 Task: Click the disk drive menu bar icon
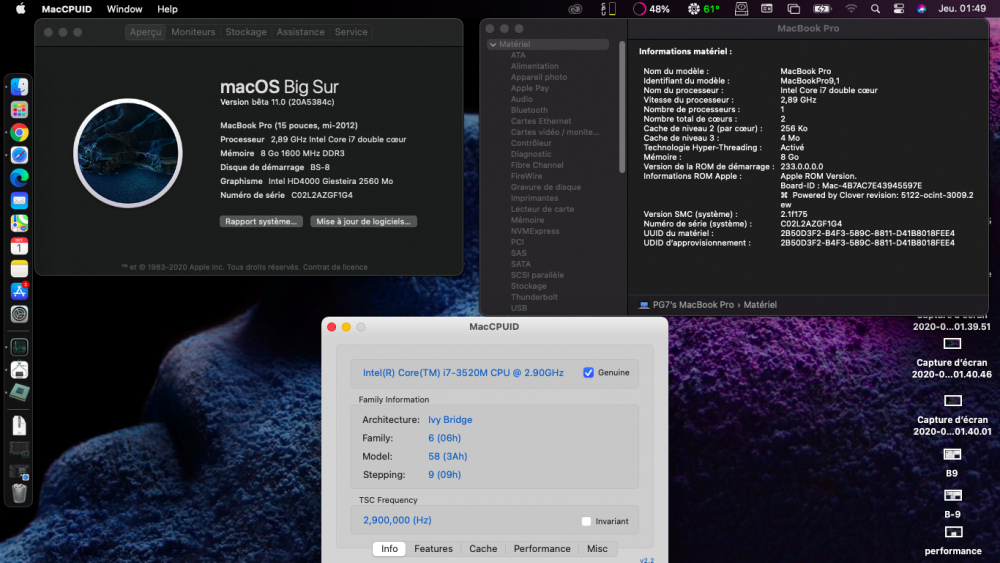point(741,9)
